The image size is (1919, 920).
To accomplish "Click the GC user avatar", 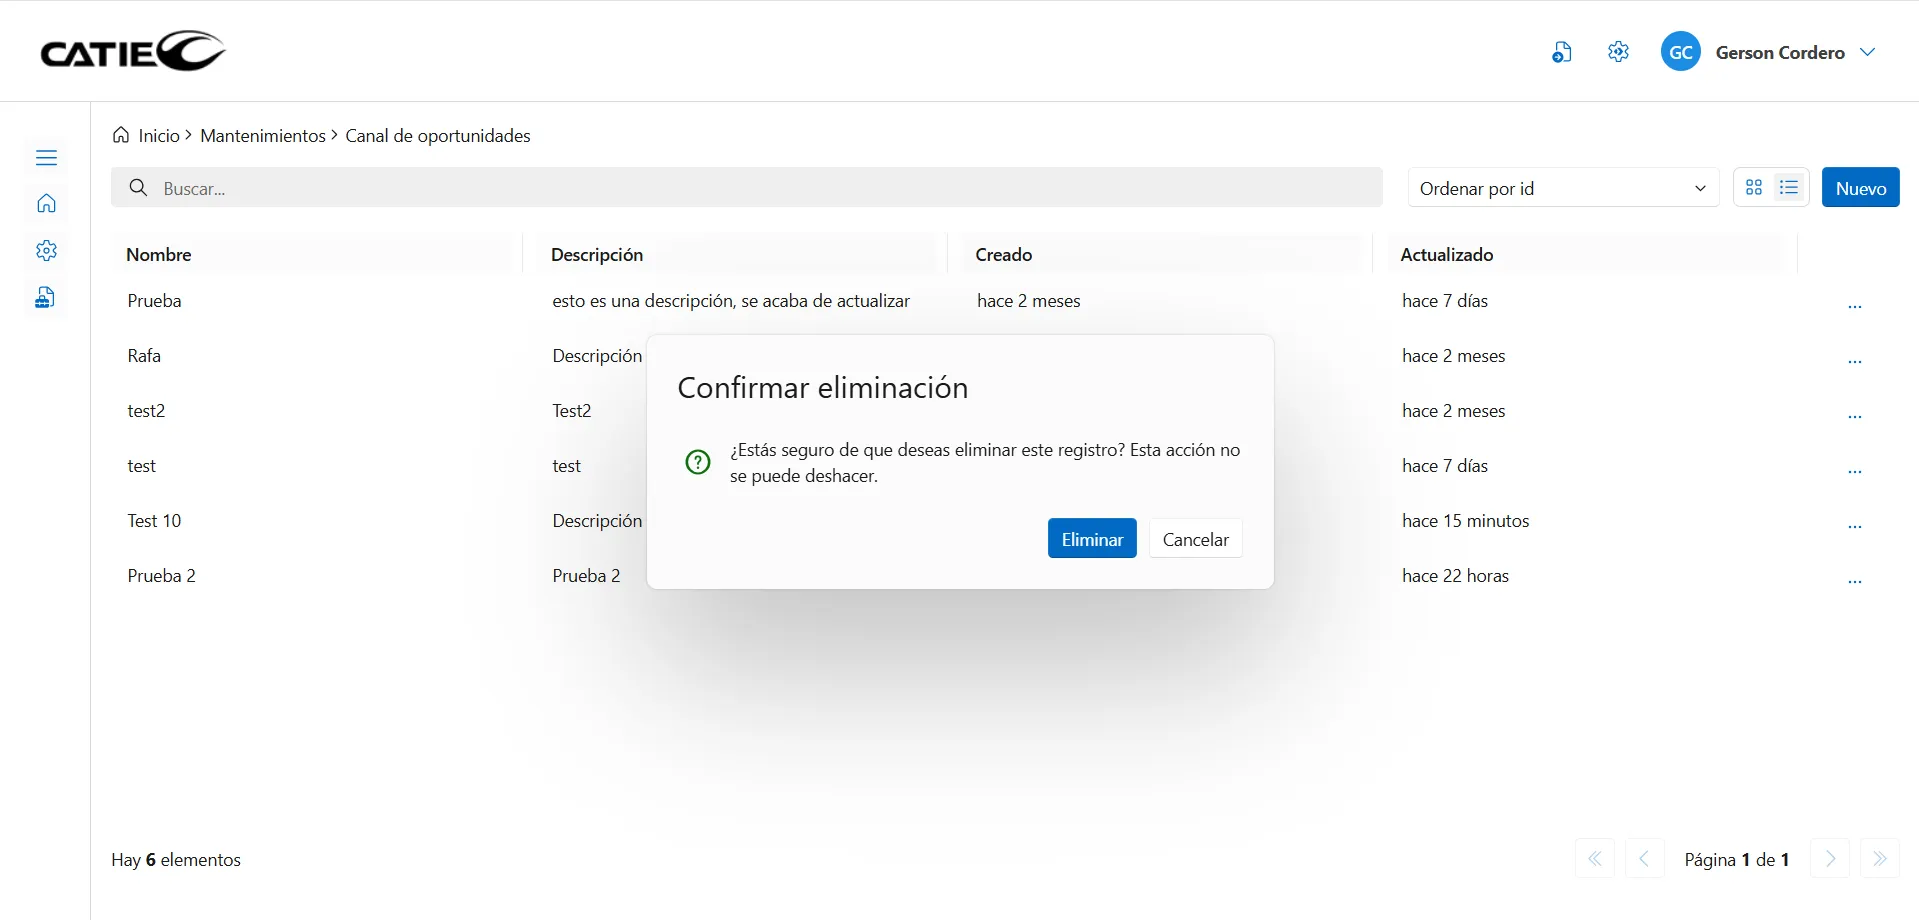I will click(1680, 52).
